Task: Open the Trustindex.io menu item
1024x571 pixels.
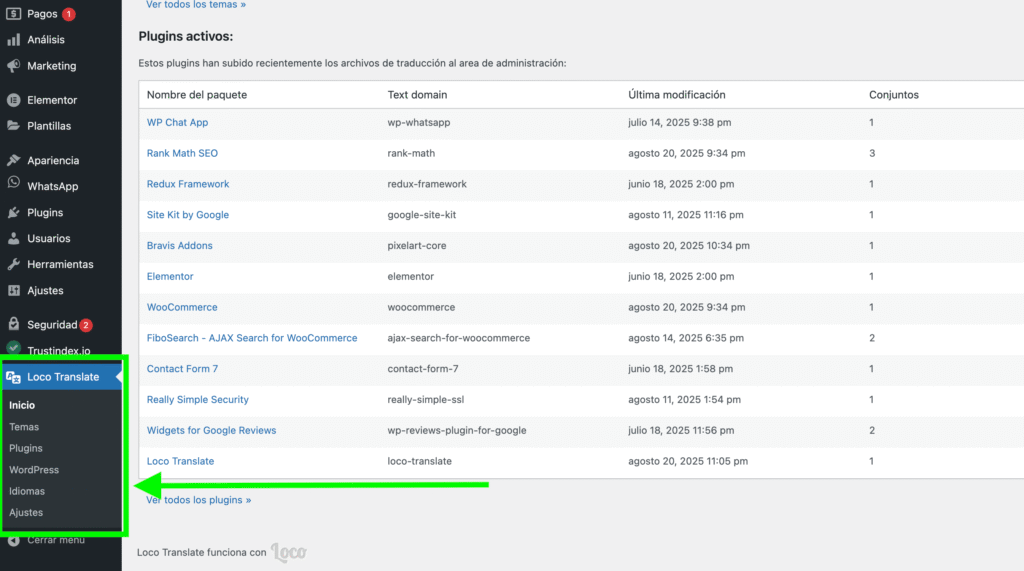Action: click(x=61, y=350)
